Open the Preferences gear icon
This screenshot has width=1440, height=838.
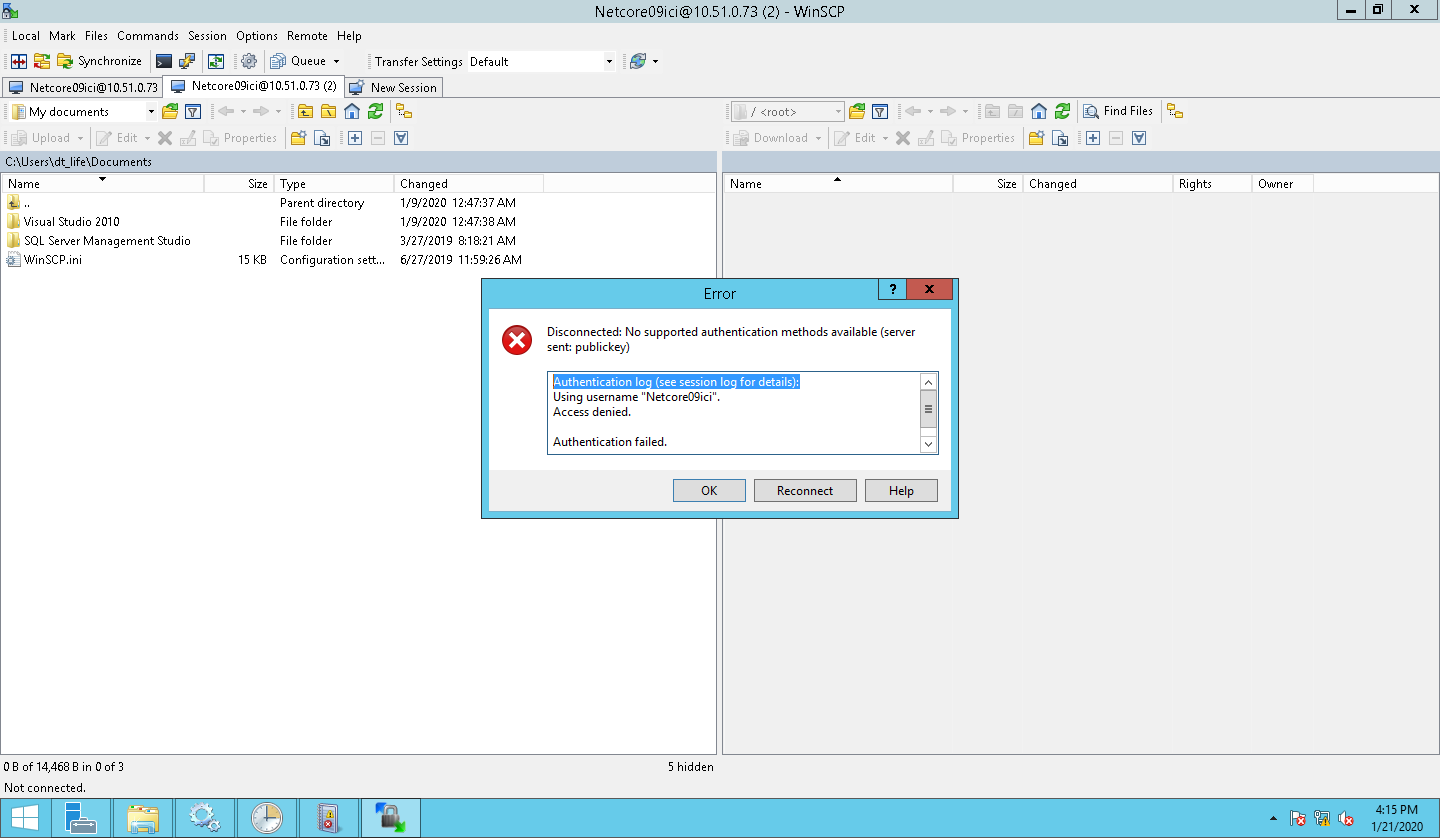click(249, 61)
